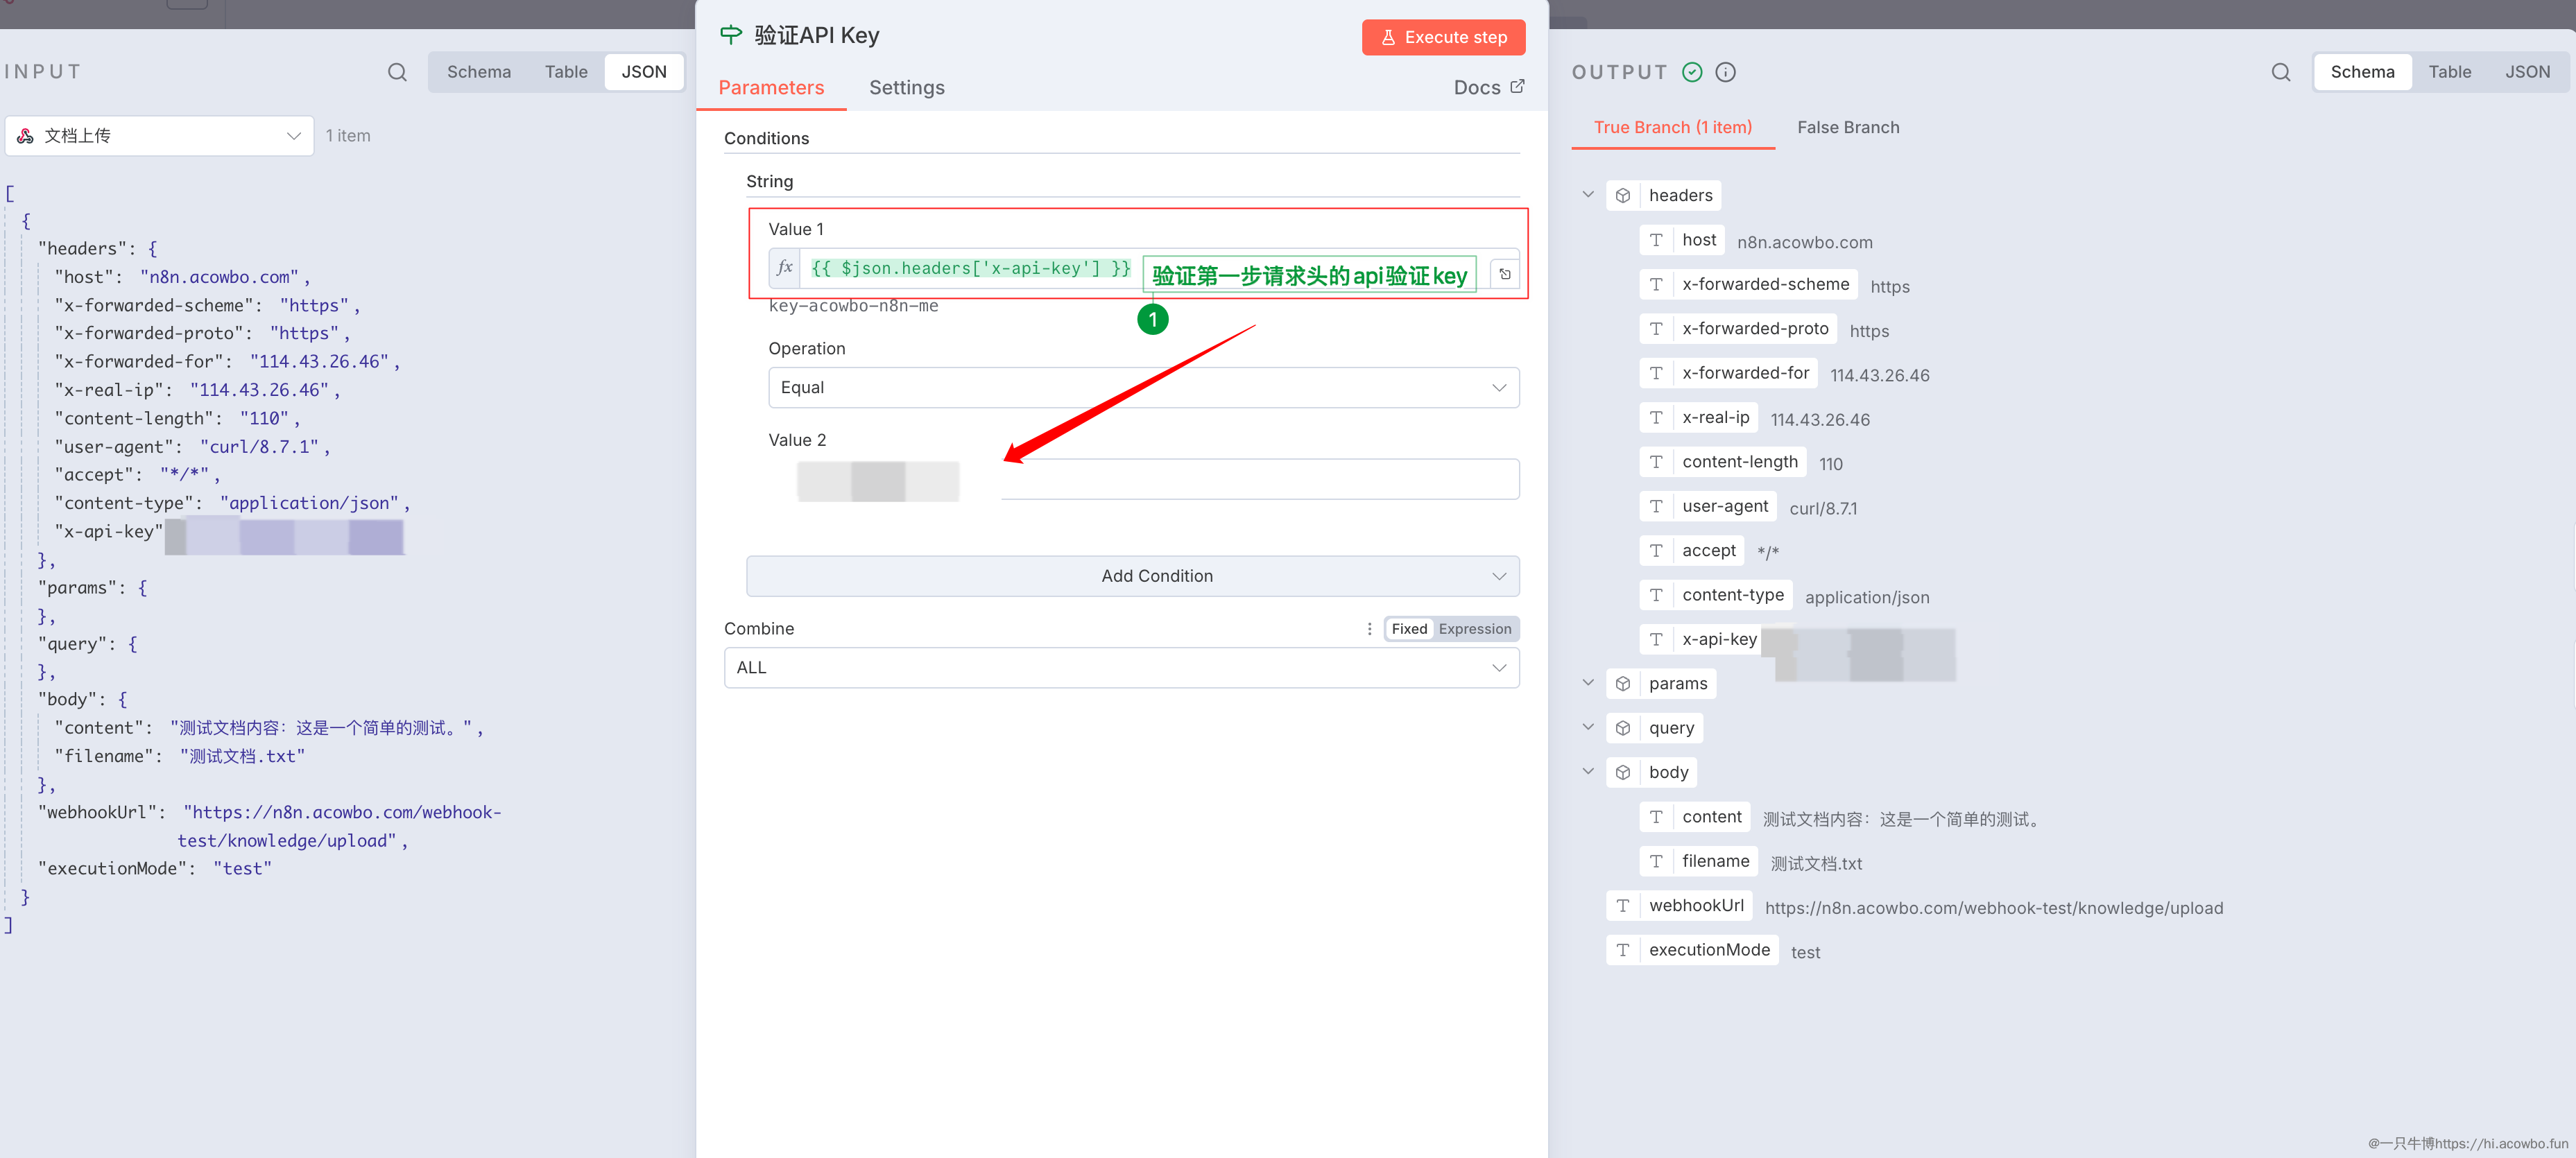This screenshot has height=1158, width=2576.
Task: Open the Combine ALL dropdown
Action: (1121, 668)
